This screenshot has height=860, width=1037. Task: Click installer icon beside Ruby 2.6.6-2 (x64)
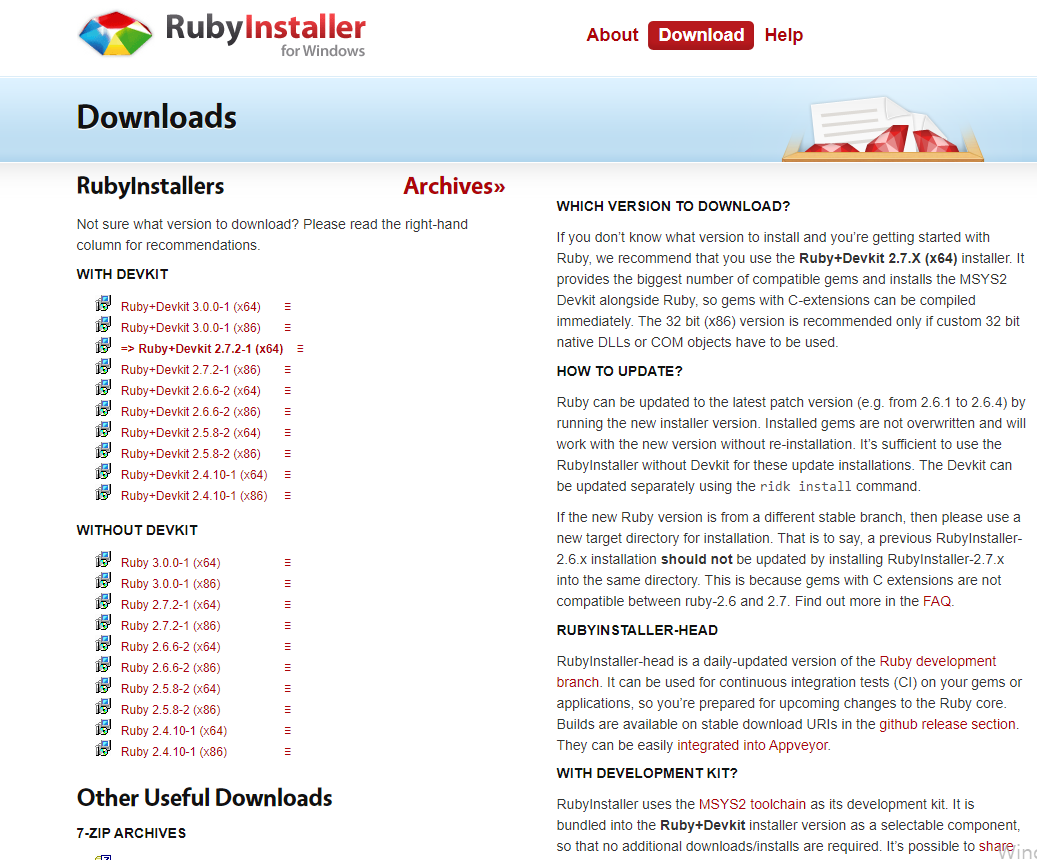coord(103,644)
